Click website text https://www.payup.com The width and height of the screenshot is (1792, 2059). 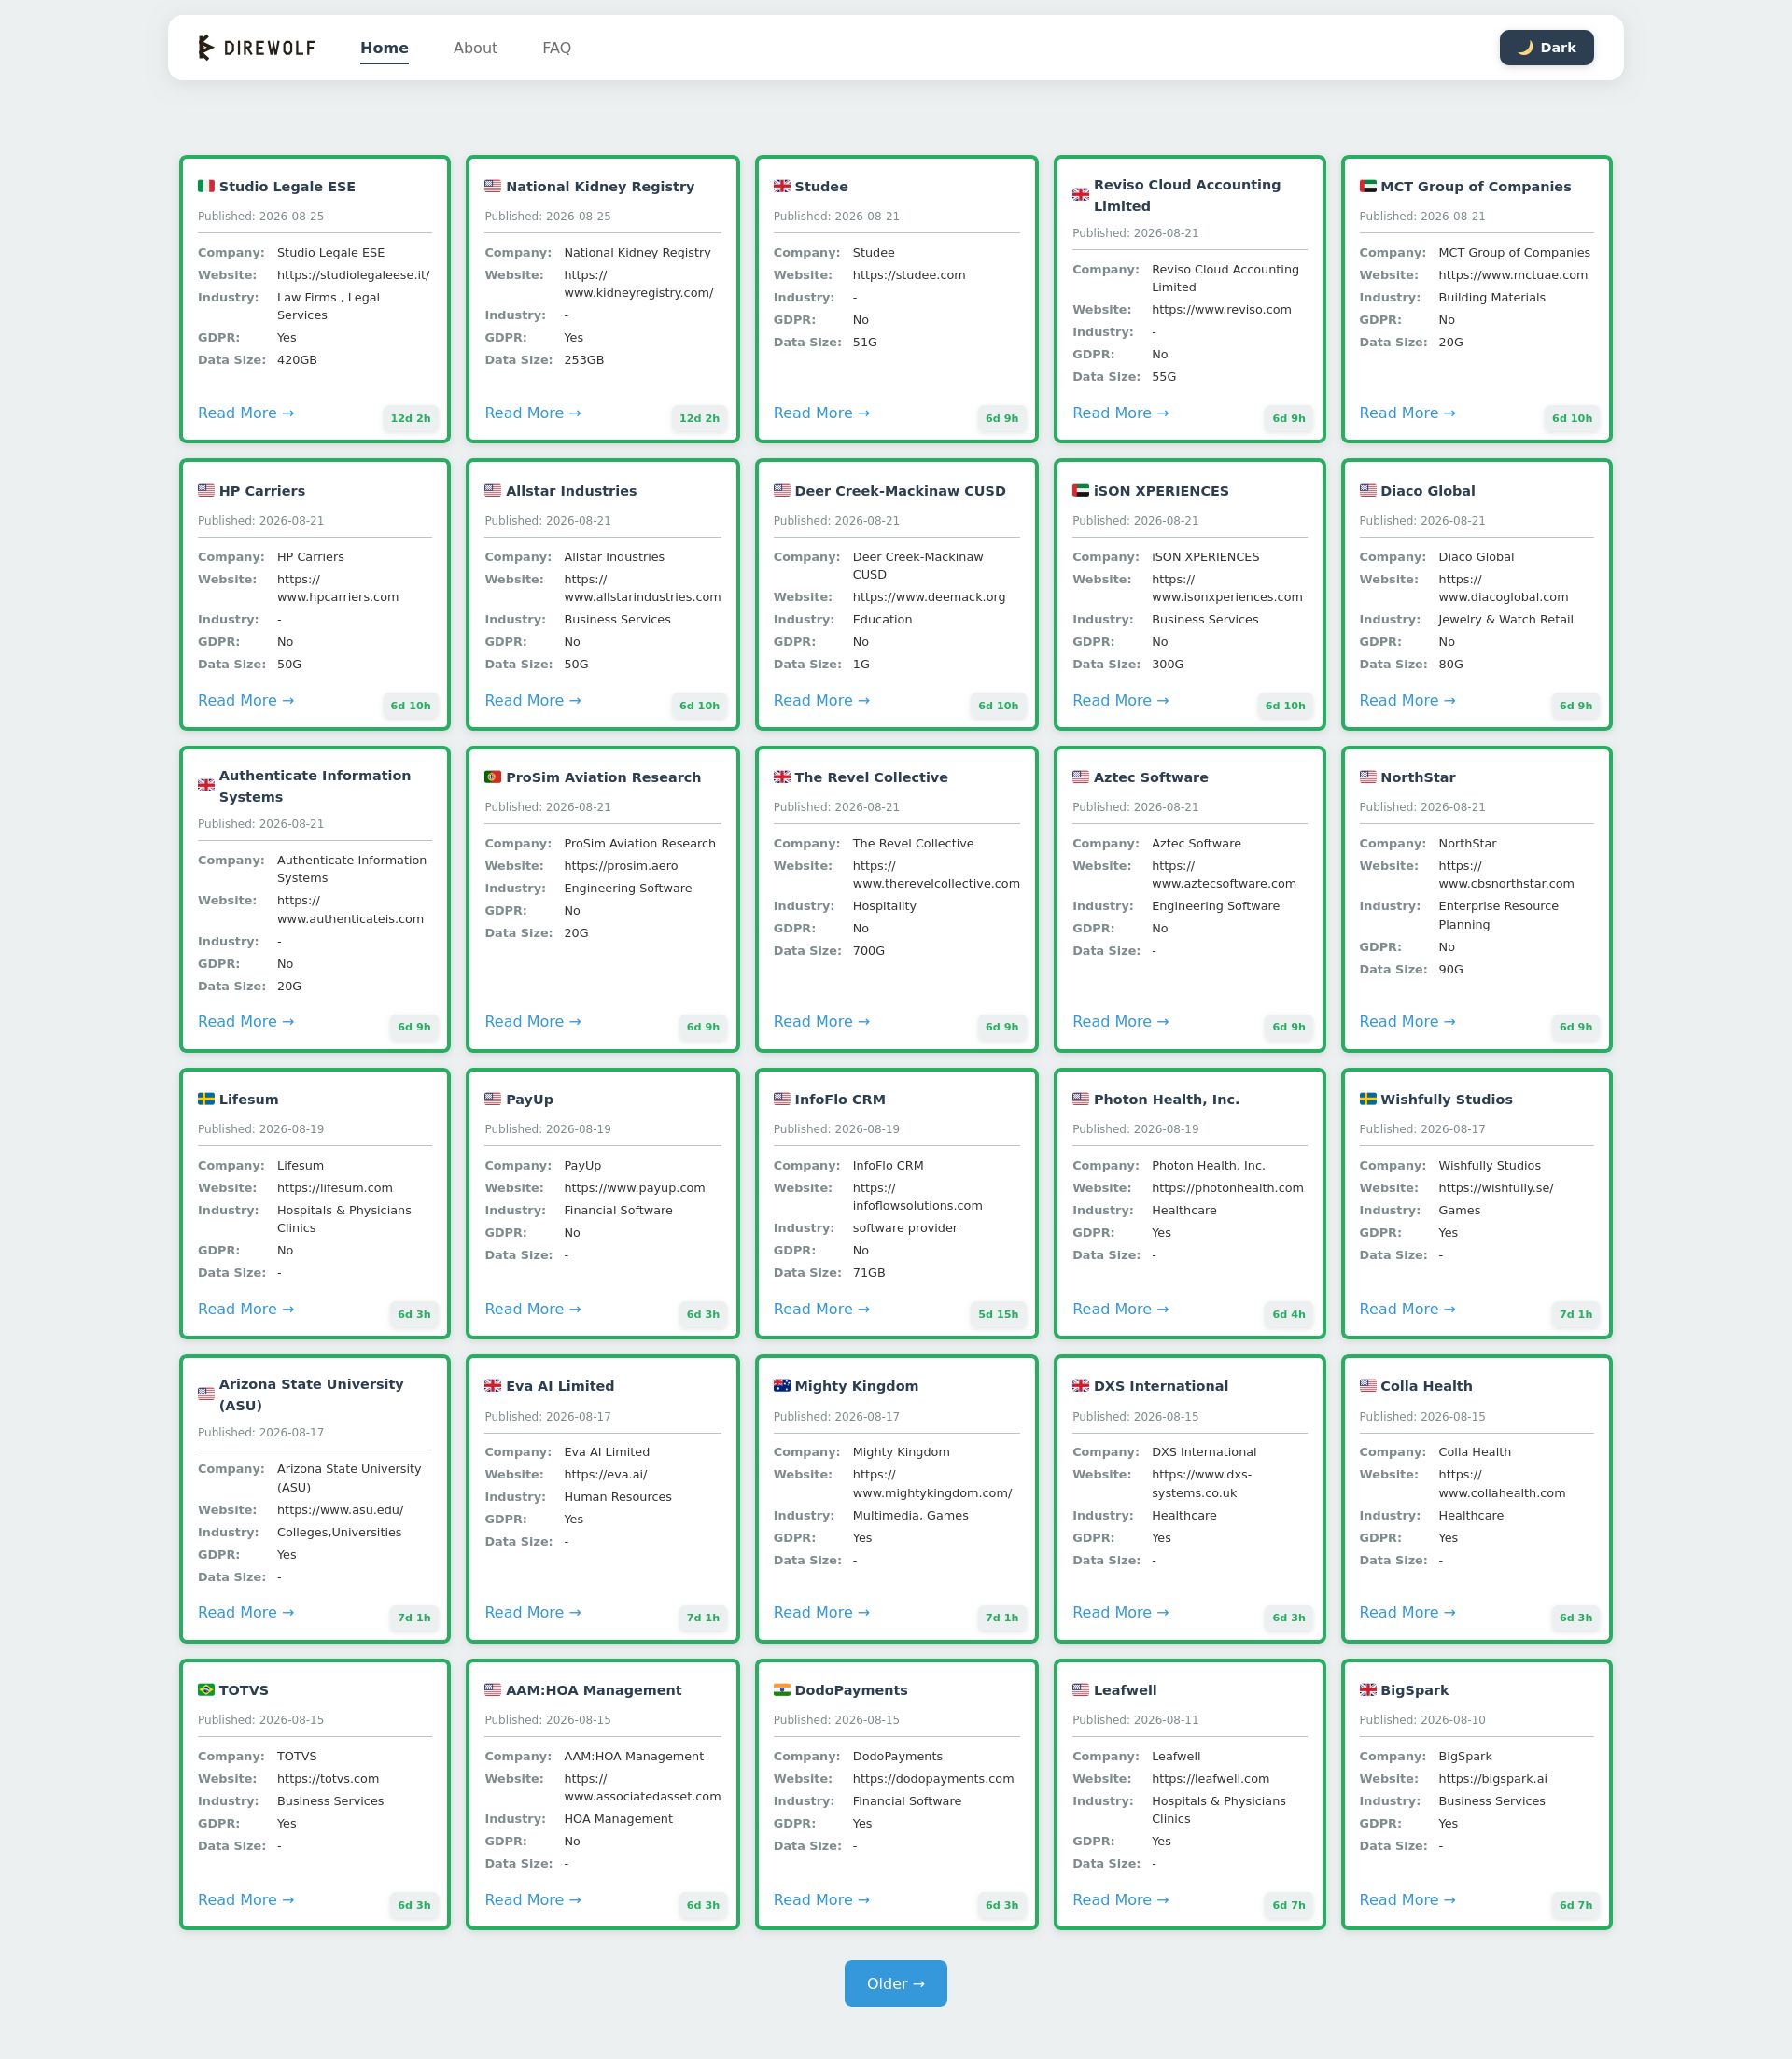[634, 1188]
